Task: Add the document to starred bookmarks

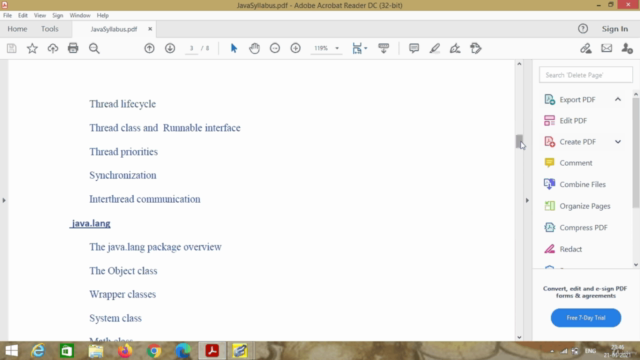Action: pyautogui.click(x=32, y=49)
